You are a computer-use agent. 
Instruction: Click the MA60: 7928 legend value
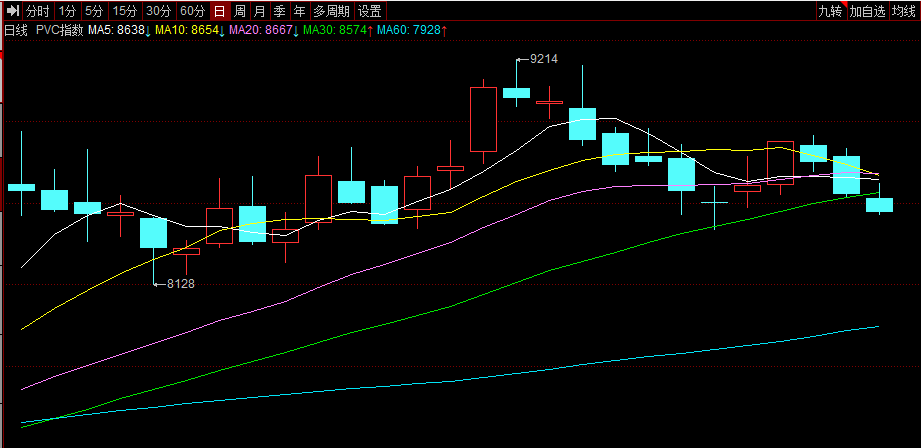412,30
